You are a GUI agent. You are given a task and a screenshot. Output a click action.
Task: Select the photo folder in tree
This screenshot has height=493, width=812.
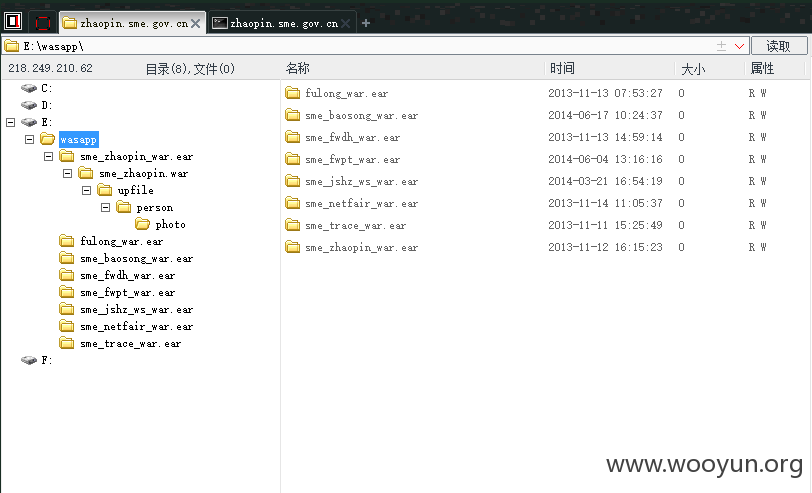(170, 224)
